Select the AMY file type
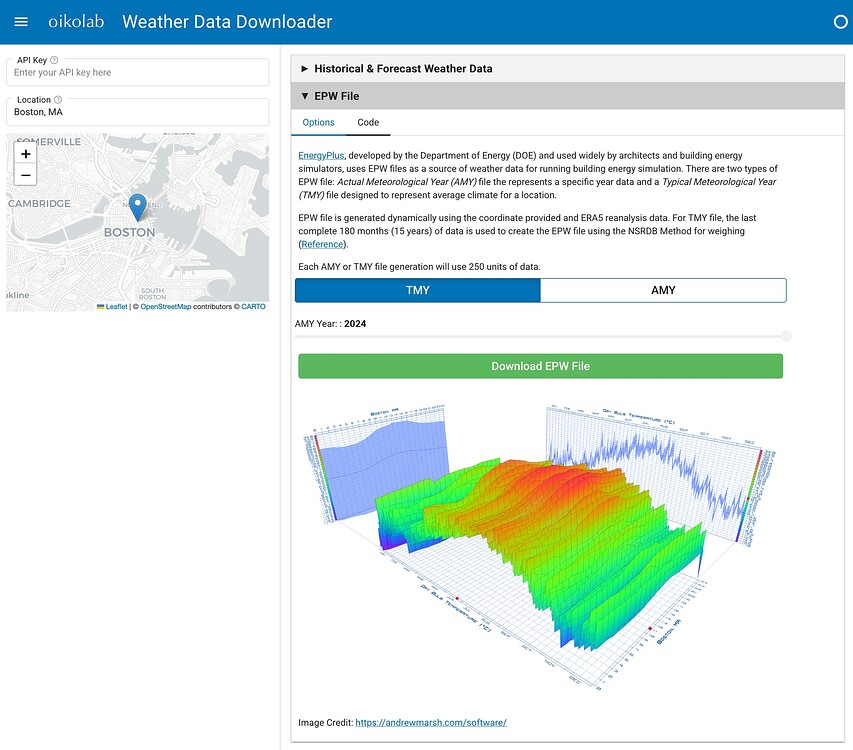The width and height of the screenshot is (853, 750). click(663, 290)
